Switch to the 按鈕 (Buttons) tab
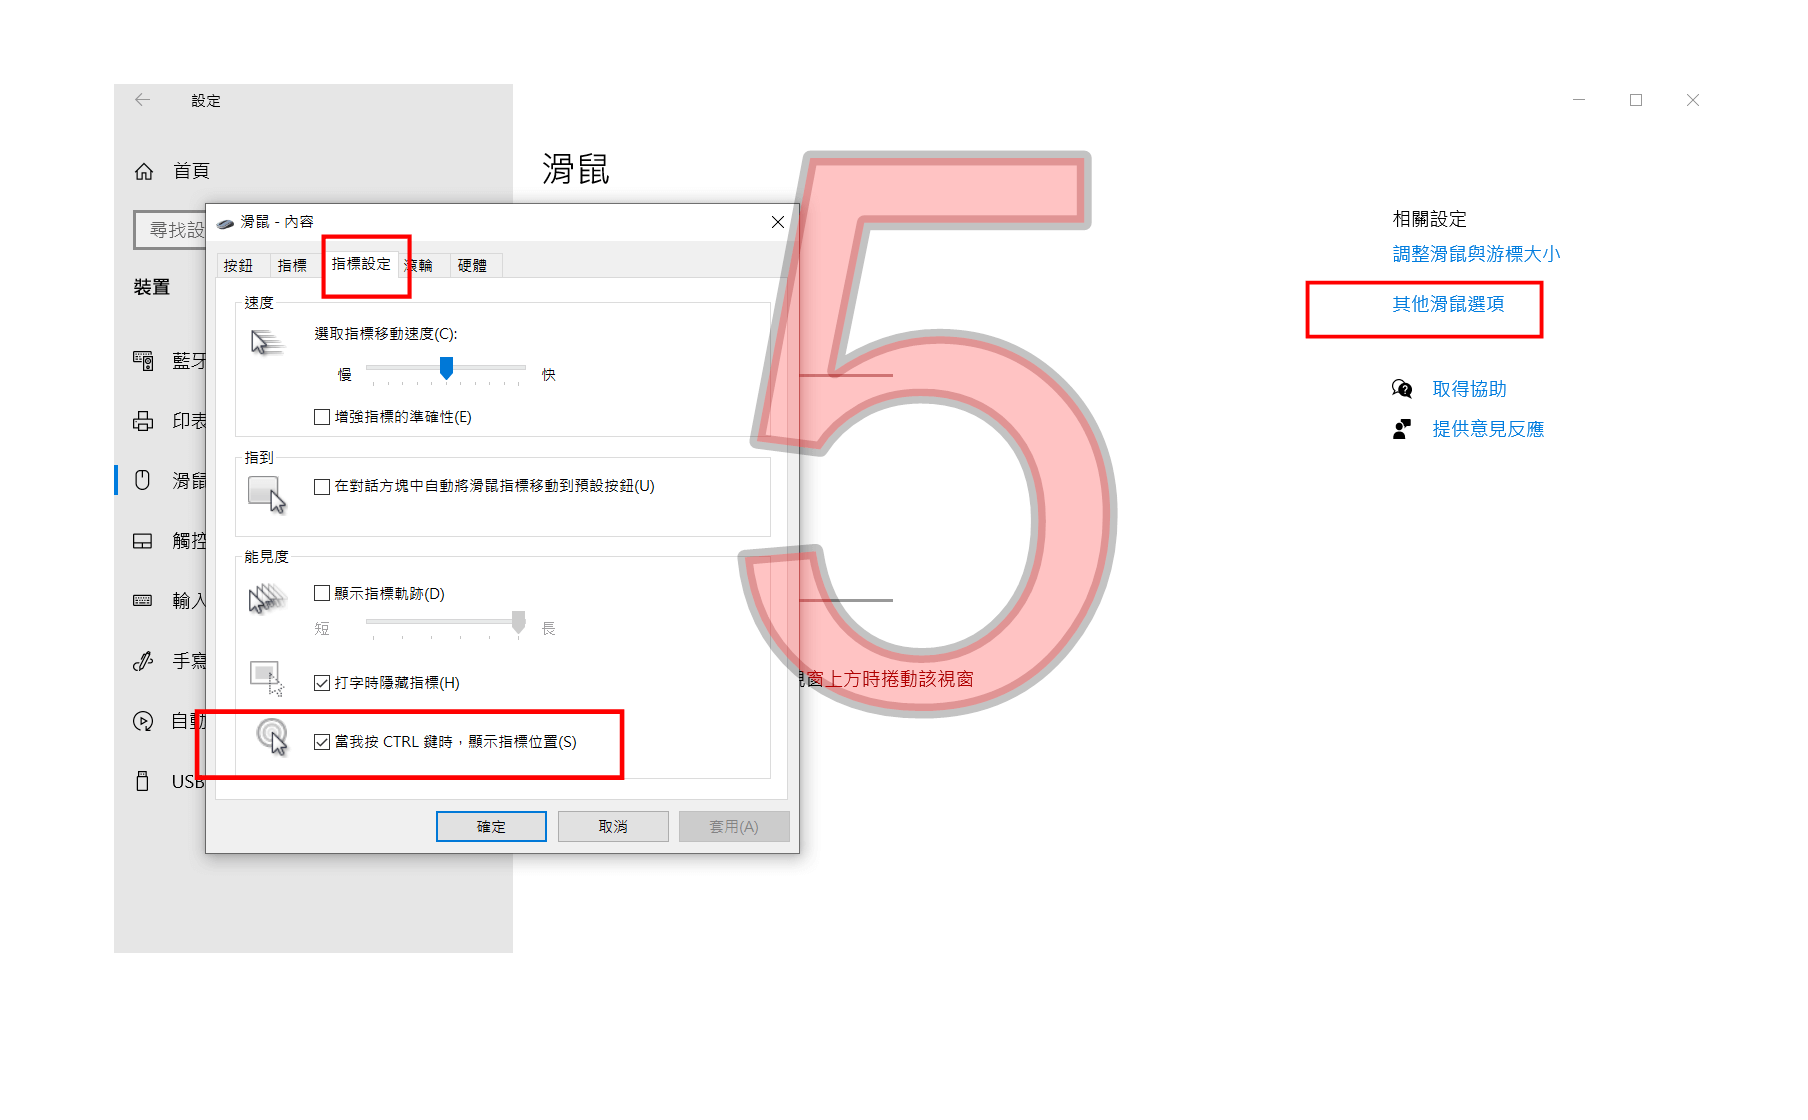The height and width of the screenshot is (1120, 1808). click(x=239, y=266)
